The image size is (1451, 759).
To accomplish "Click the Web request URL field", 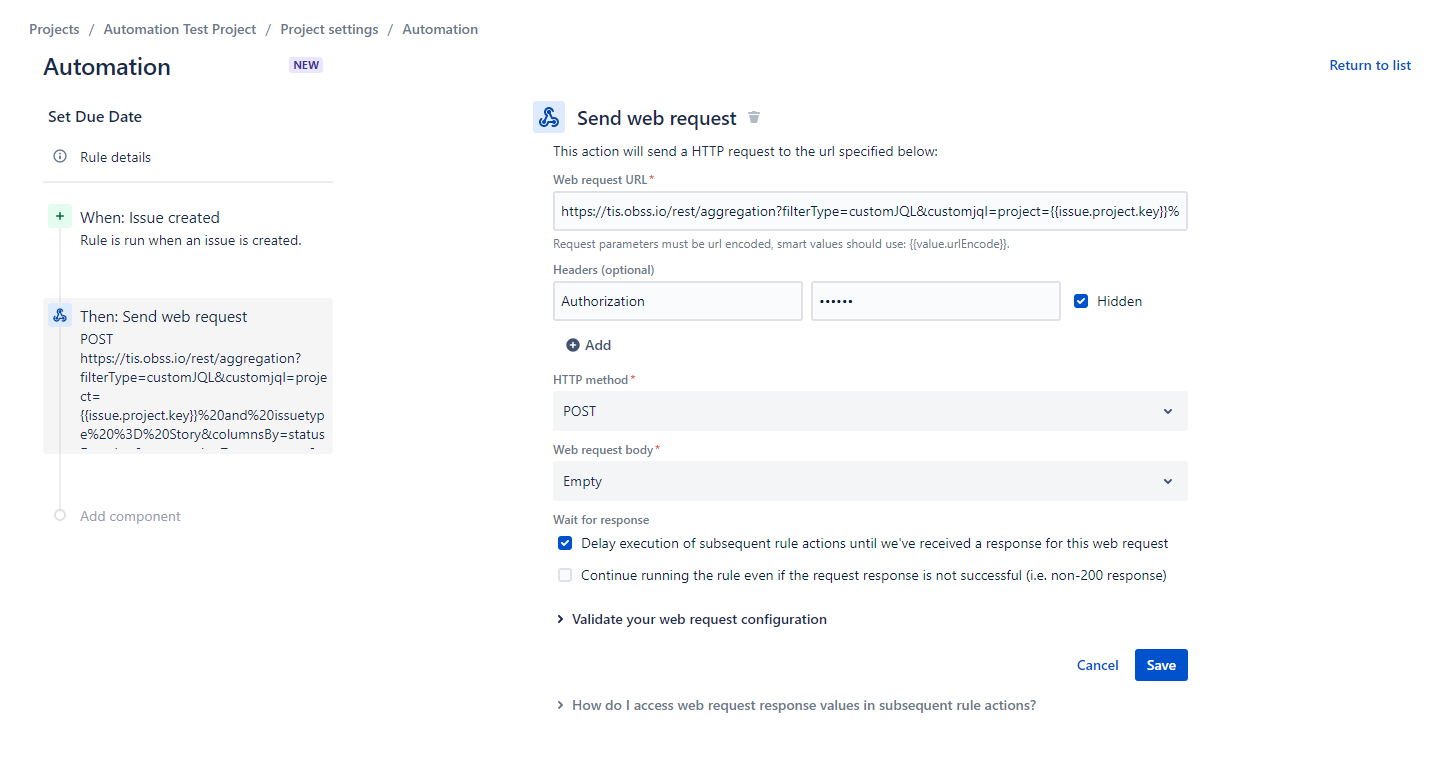I will [x=870, y=212].
